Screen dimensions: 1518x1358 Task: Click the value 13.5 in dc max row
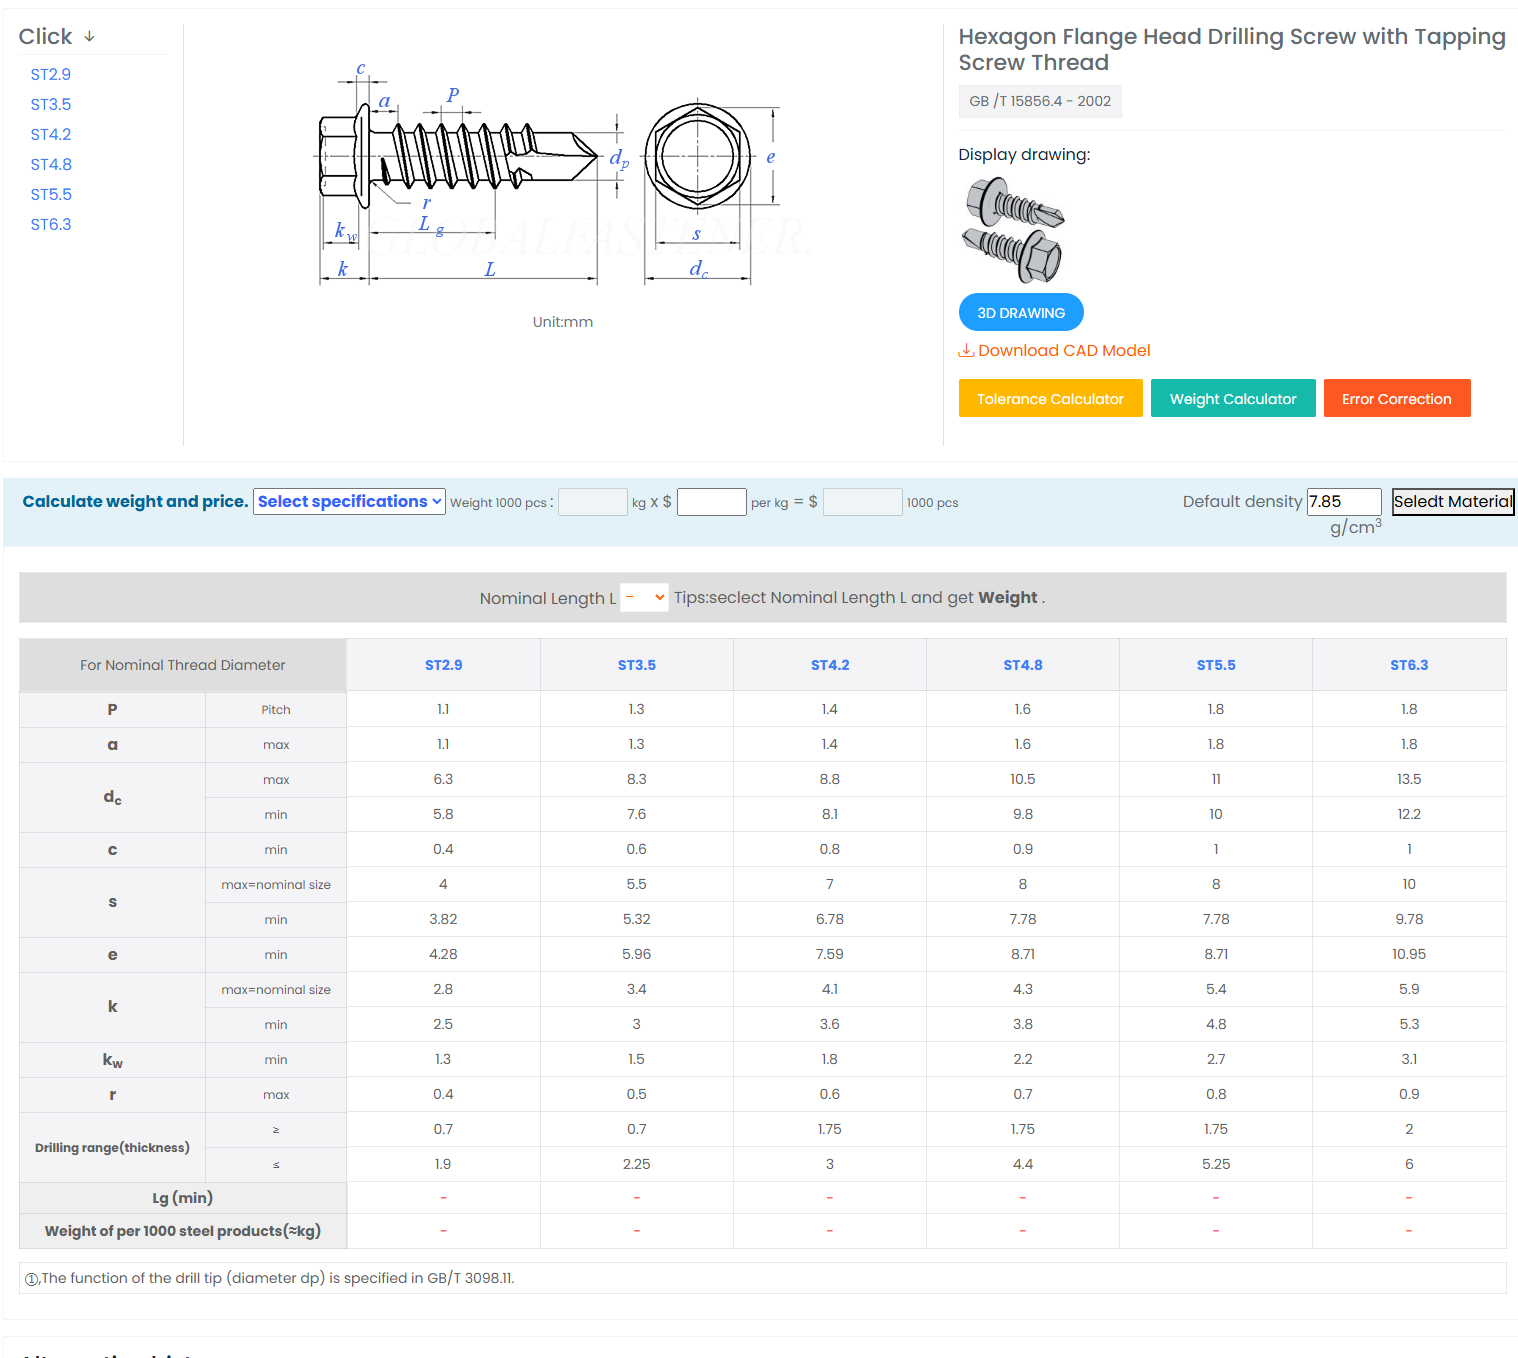[1409, 779]
